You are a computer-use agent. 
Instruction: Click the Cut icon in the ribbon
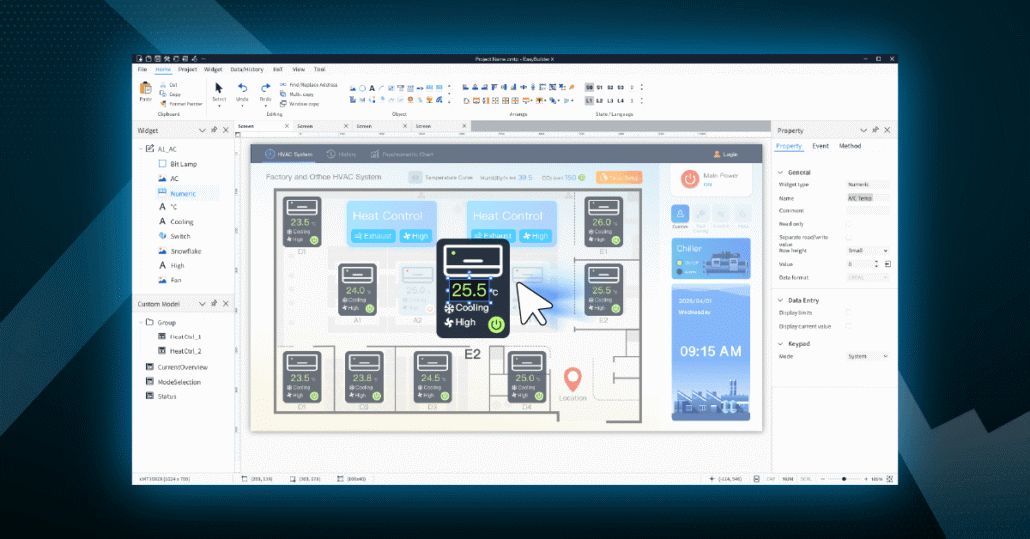pyautogui.click(x=163, y=85)
